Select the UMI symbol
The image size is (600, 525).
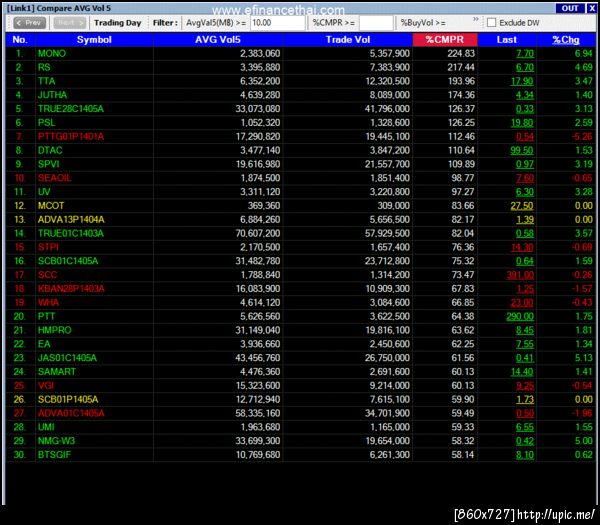click(x=46, y=427)
